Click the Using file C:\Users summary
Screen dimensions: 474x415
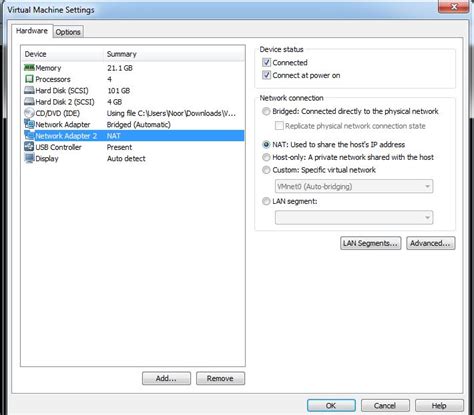point(171,113)
